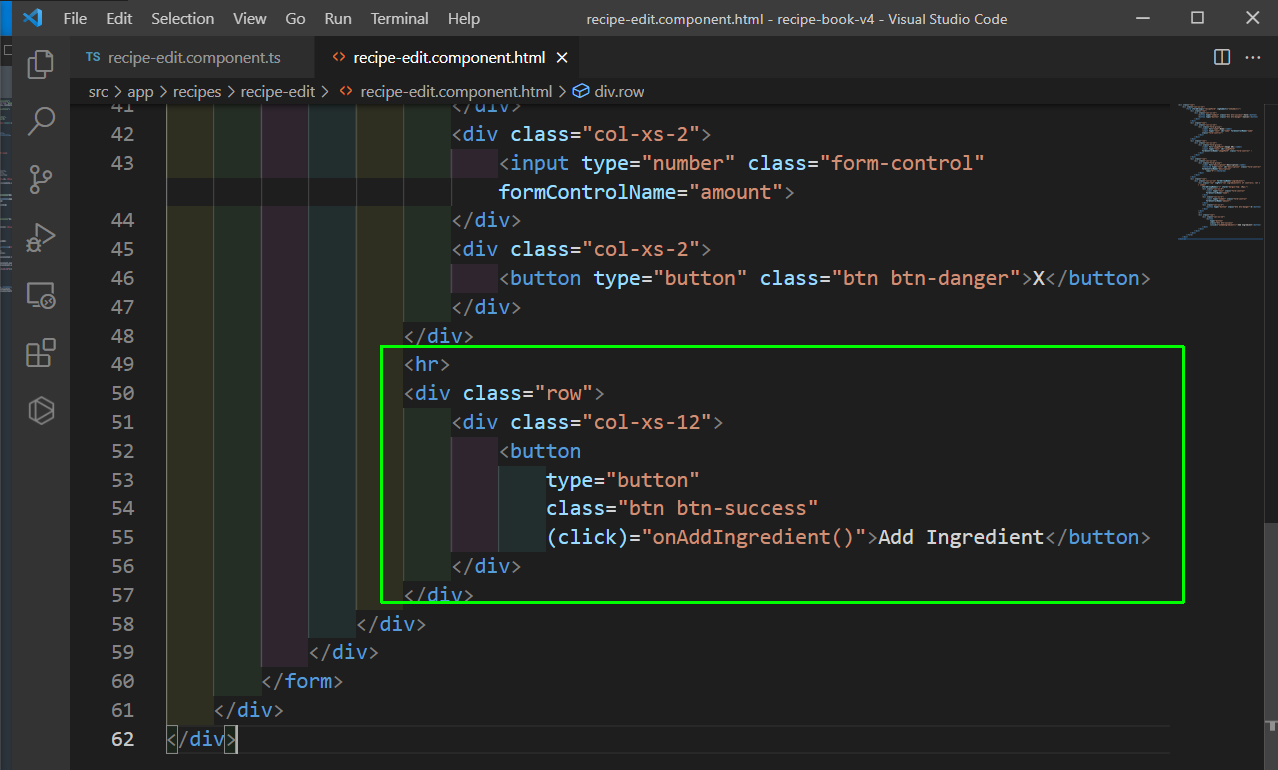Click "btn btn-danger" class value
This screenshot has width=1278, height=770.
tap(925, 278)
